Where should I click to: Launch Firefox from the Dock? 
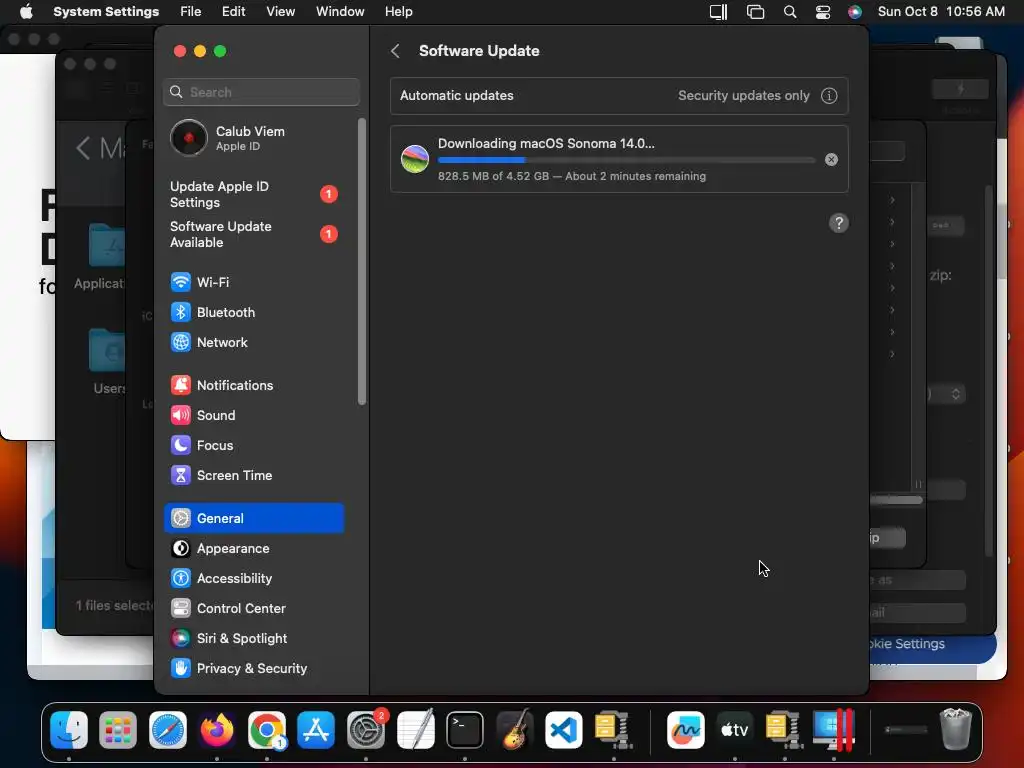tap(217, 729)
